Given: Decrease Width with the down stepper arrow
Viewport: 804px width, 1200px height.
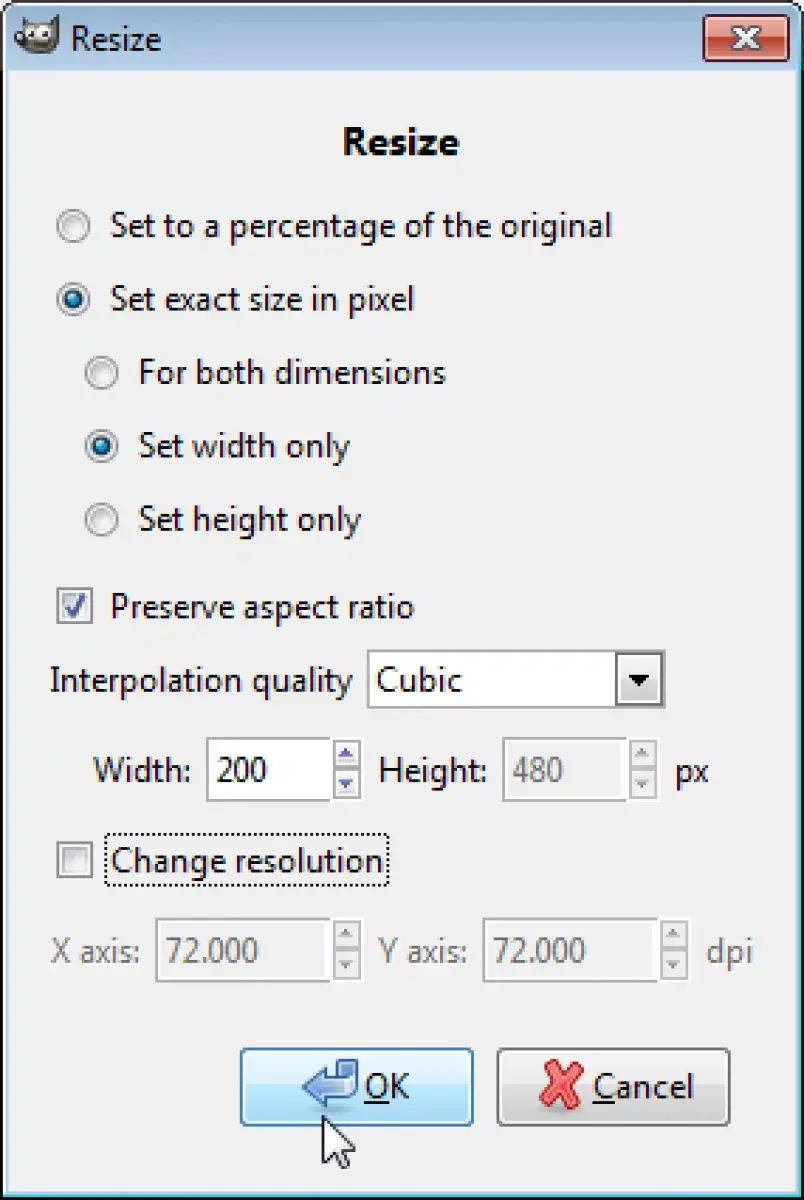Looking at the screenshot, I should (x=346, y=784).
